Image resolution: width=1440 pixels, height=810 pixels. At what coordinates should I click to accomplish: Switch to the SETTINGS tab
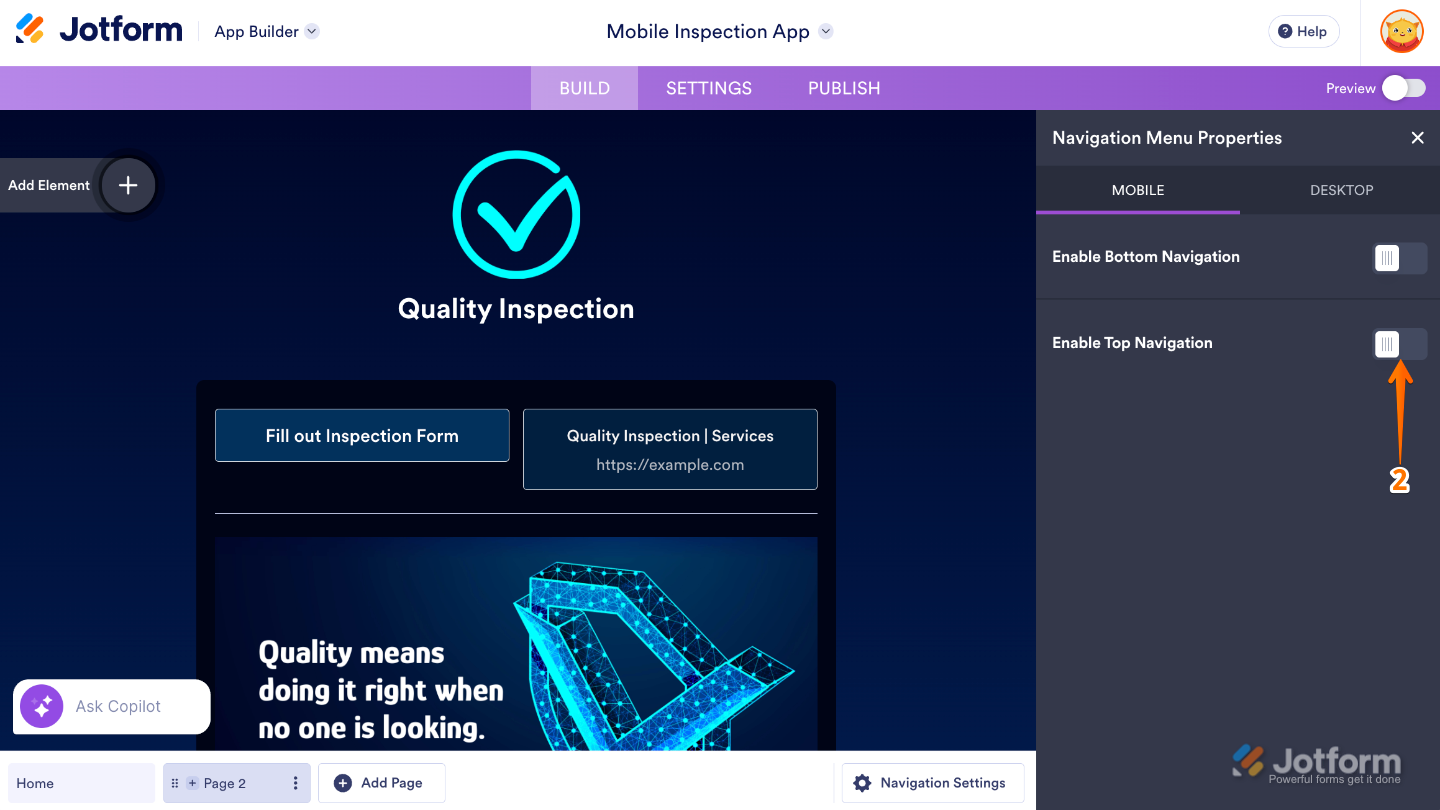click(709, 88)
